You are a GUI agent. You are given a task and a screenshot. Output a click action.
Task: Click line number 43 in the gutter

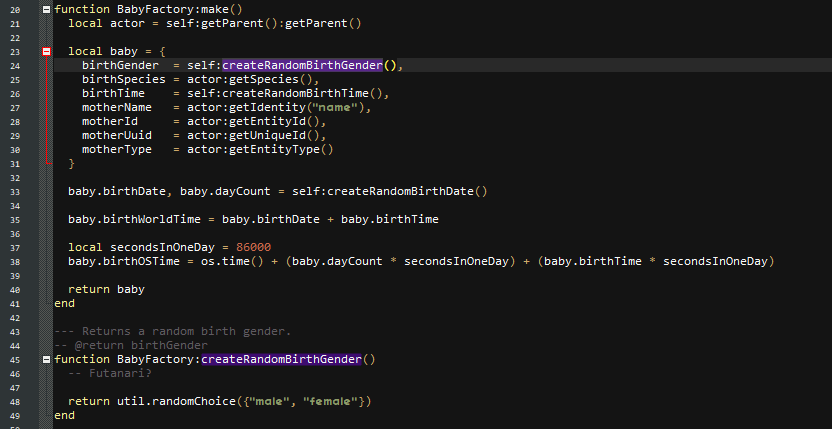click(15, 332)
